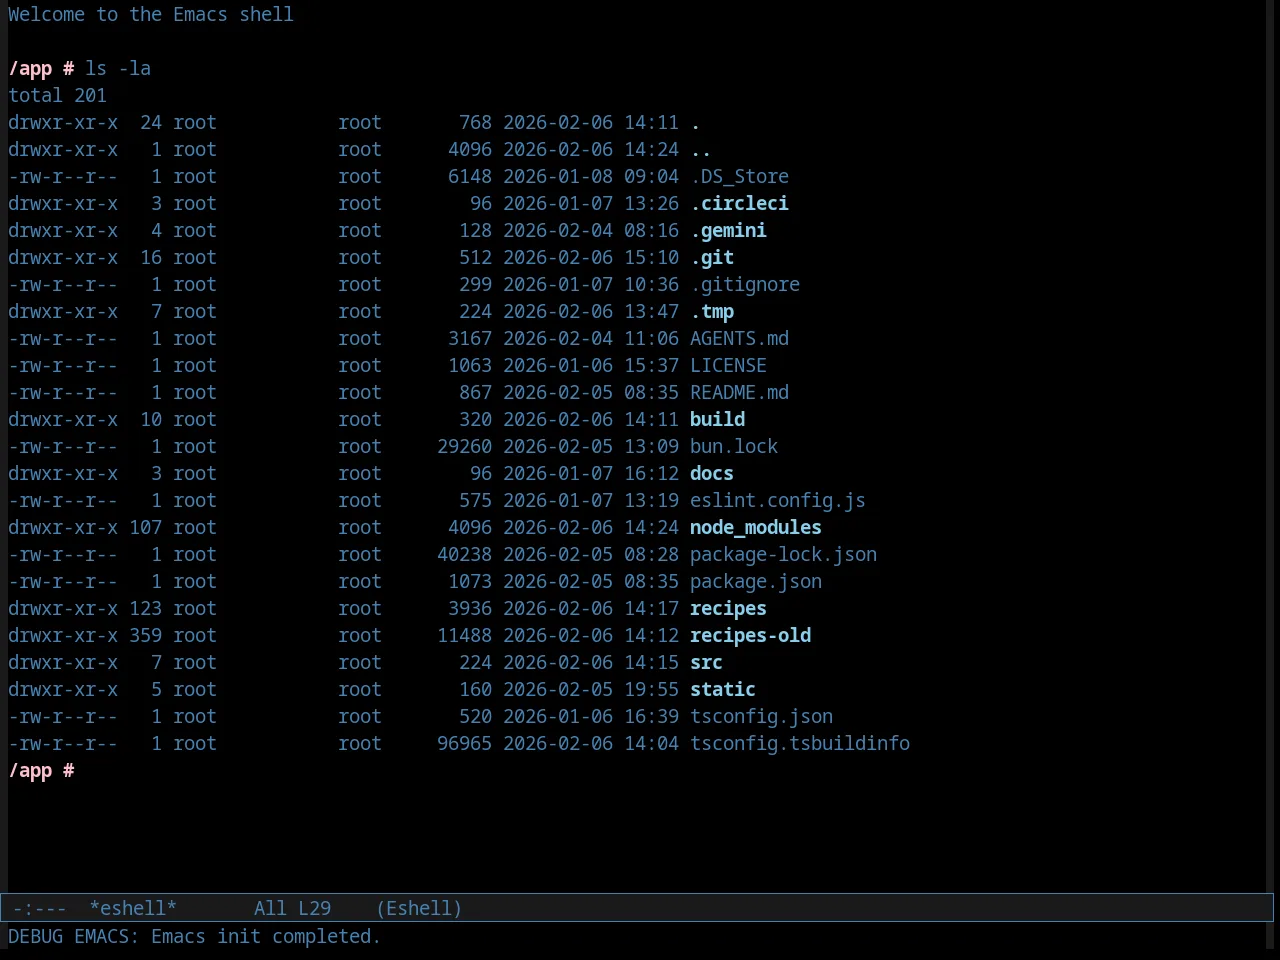
Task: Click the package-lock.json file name
Action: click(x=783, y=554)
